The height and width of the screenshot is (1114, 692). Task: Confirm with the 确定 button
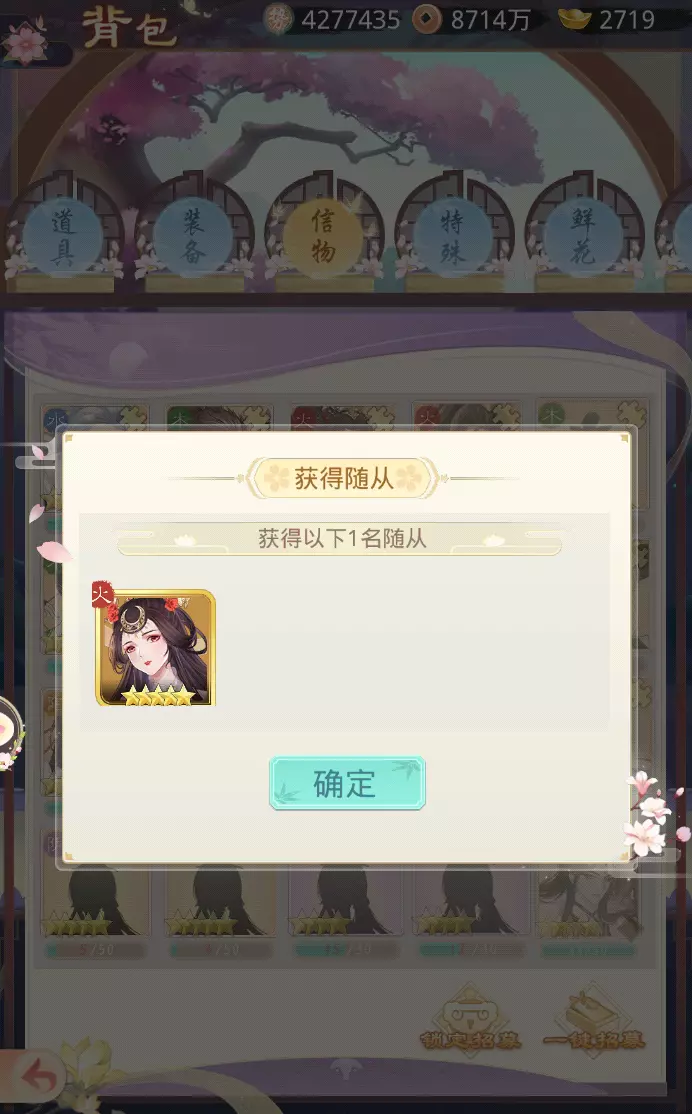347,783
